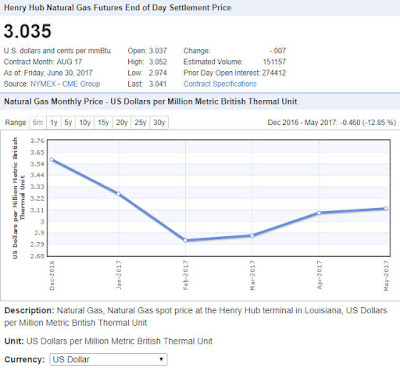Click the settlement price 3.035

[x=28, y=31]
